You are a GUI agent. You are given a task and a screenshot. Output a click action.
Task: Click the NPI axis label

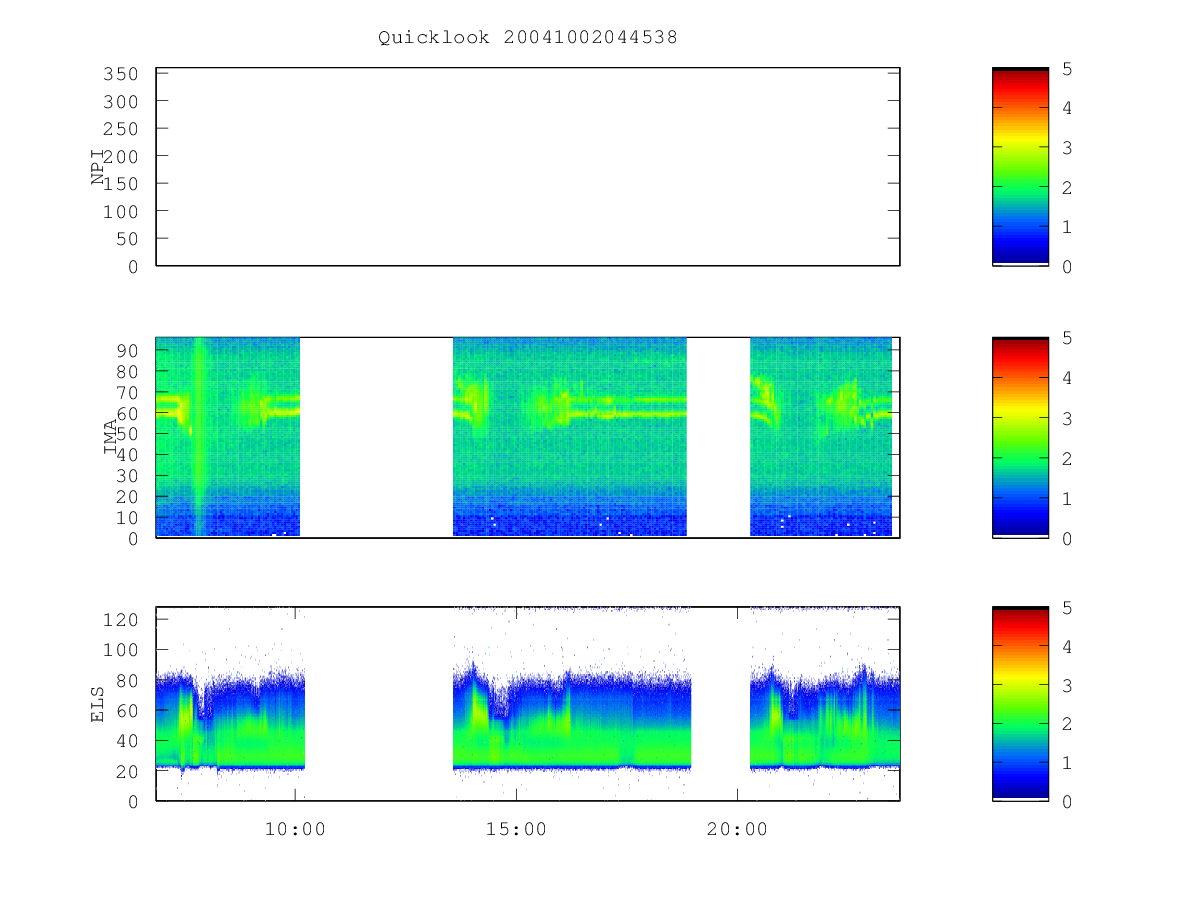pos(98,167)
